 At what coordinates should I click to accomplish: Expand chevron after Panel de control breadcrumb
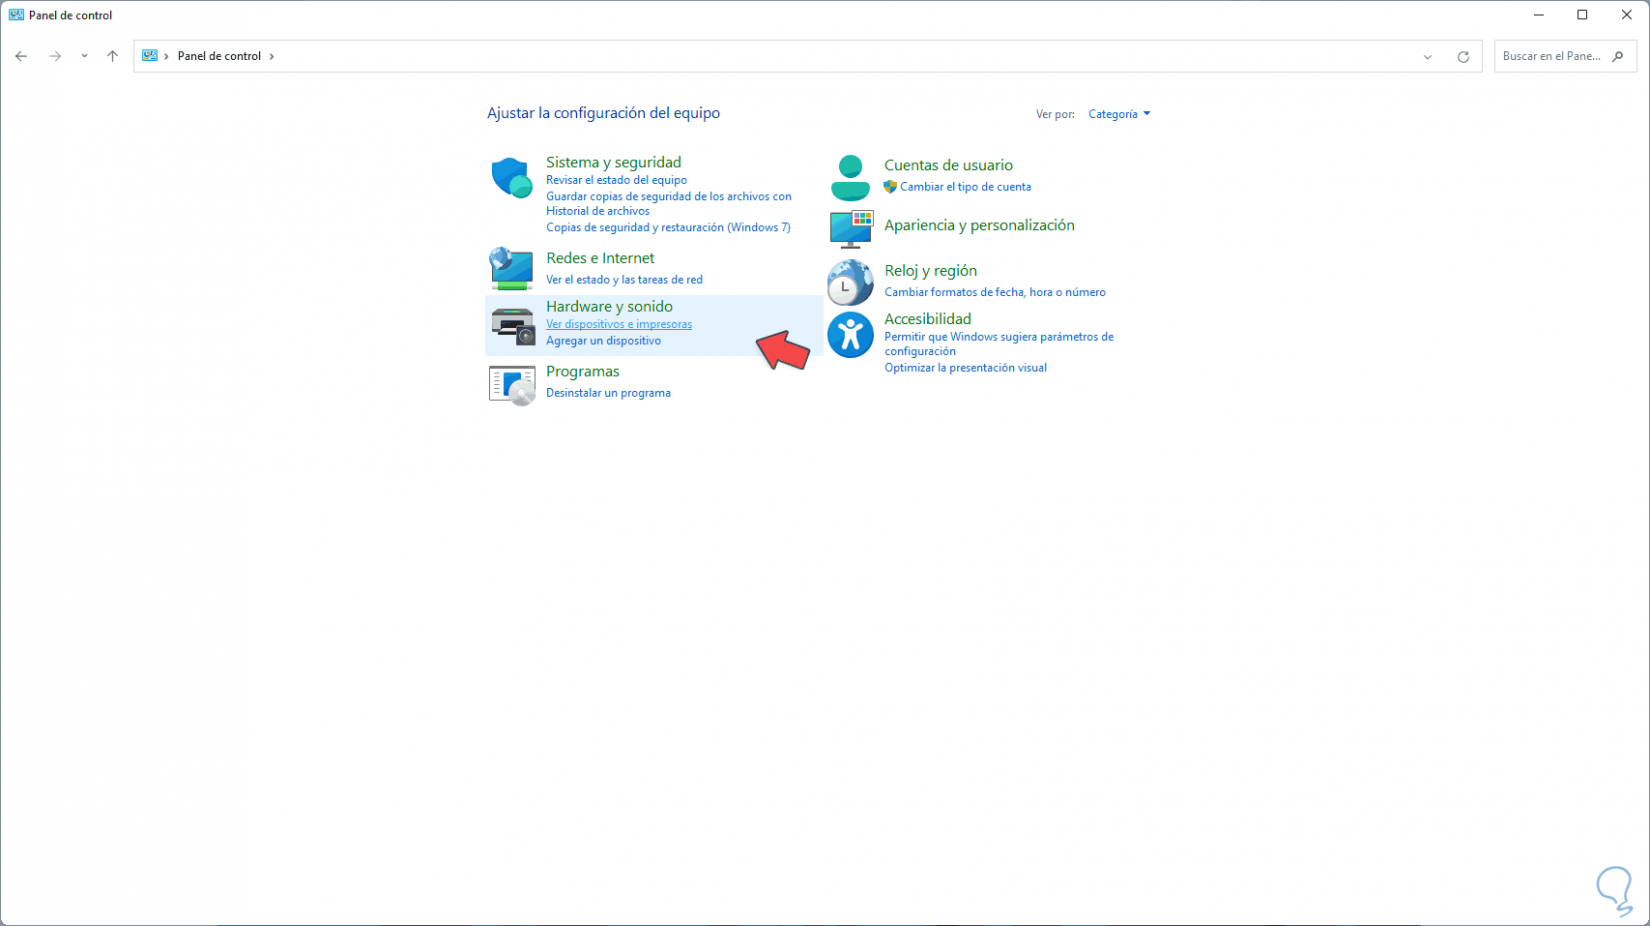[271, 56]
